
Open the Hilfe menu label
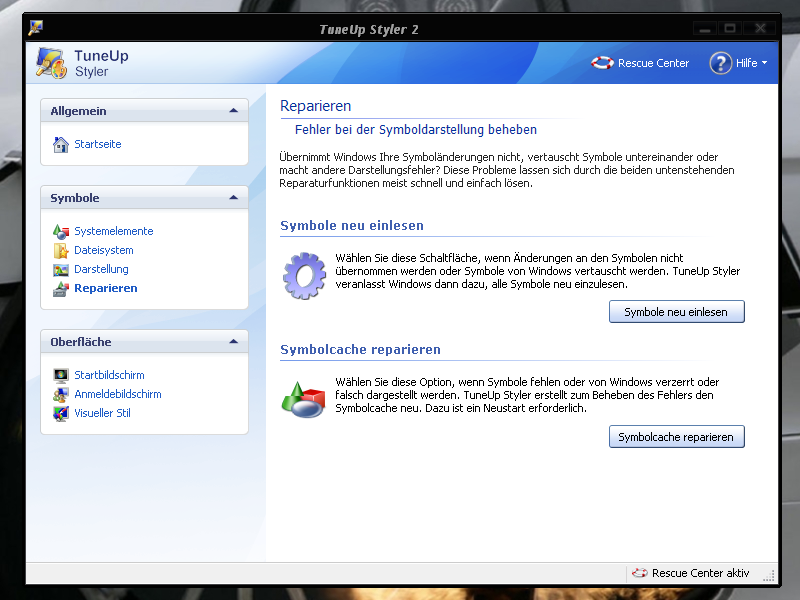tap(746, 63)
